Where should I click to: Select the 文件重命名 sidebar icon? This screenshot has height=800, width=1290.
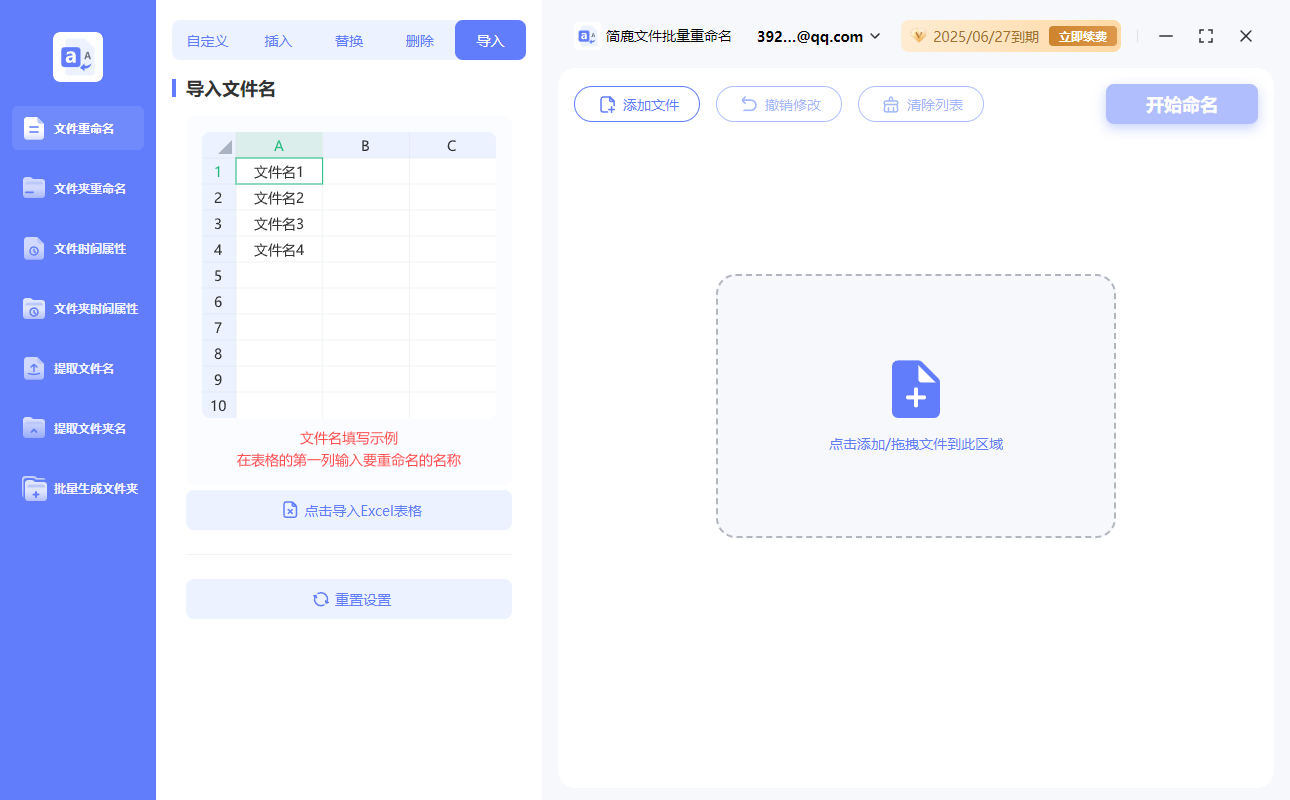point(78,128)
